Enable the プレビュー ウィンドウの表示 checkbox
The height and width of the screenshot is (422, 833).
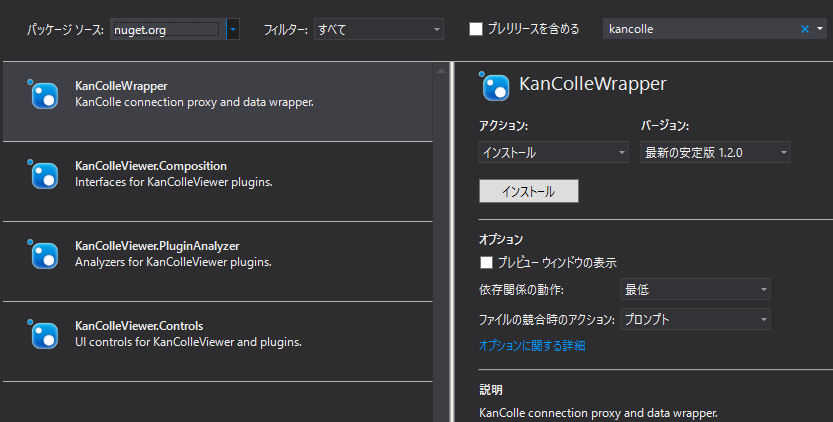[x=486, y=263]
